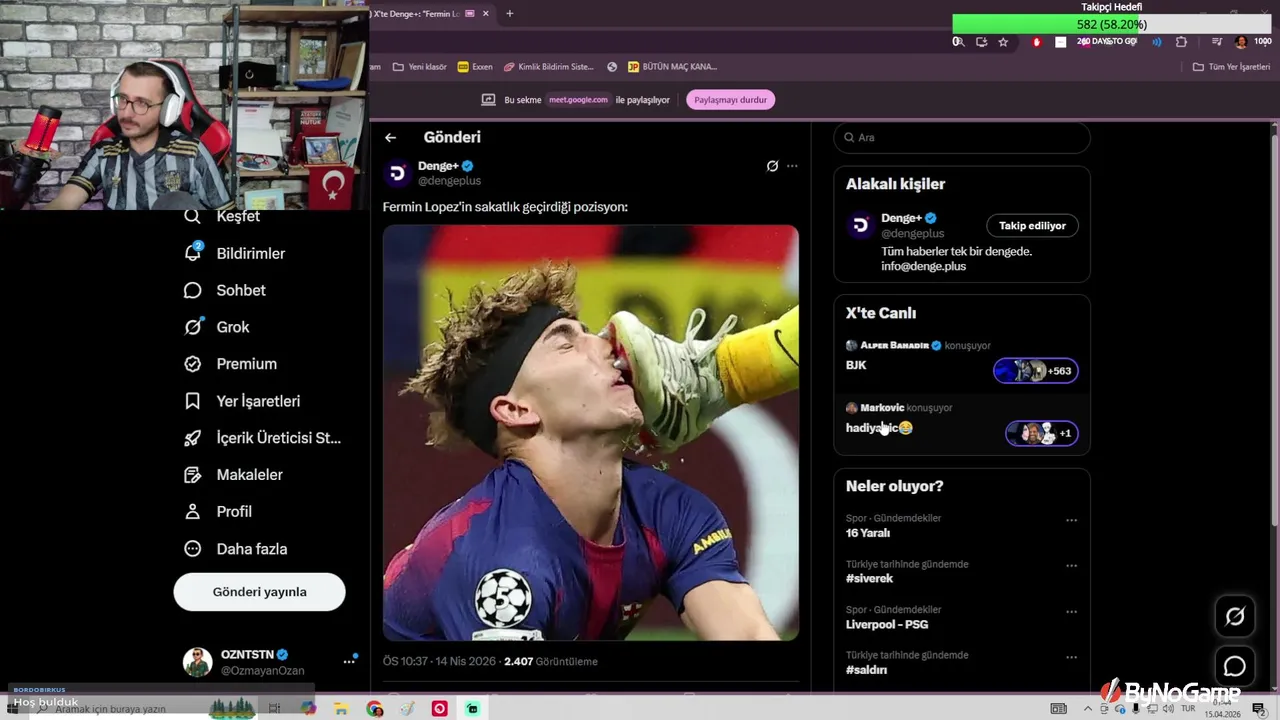Image resolution: width=1280 pixels, height=720 pixels.
Task: Open the Kimlik Bildirim Sistemi bookmark
Action: [x=549, y=67]
